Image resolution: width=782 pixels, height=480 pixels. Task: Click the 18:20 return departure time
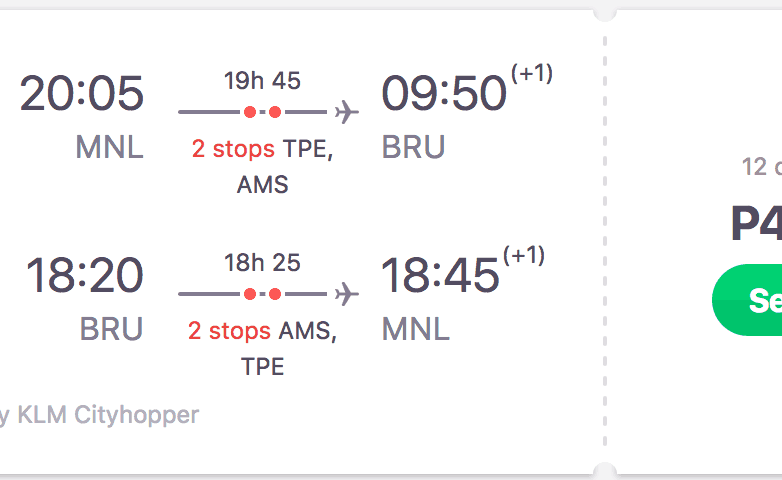(84, 276)
